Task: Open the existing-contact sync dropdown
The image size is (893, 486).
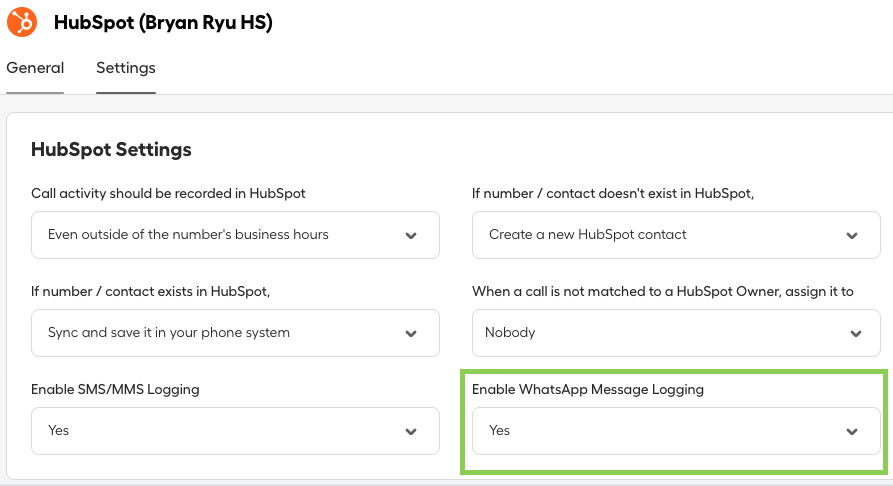Action: (x=235, y=333)
